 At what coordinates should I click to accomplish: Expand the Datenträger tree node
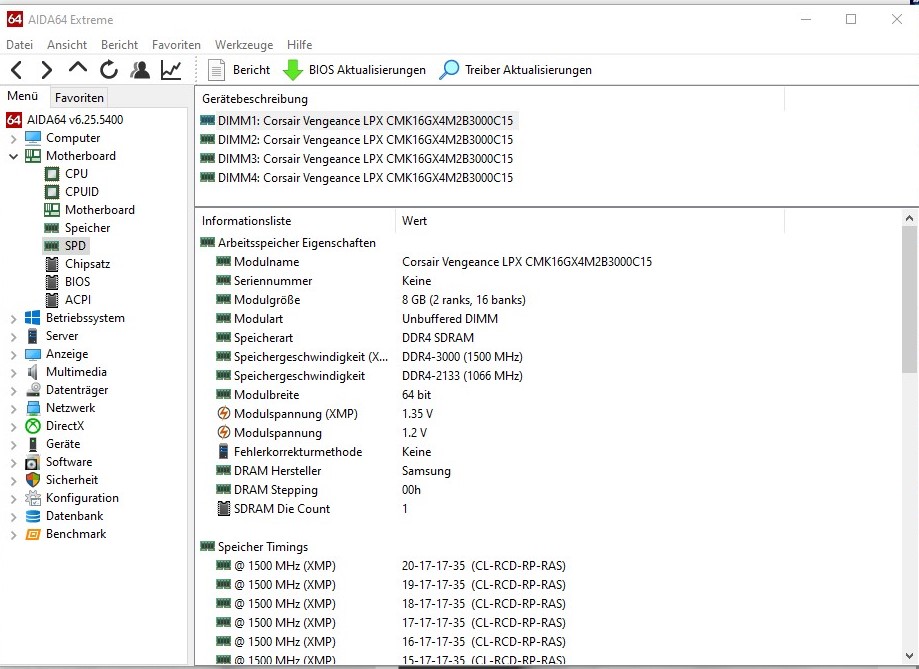click(x=13, y=391)
